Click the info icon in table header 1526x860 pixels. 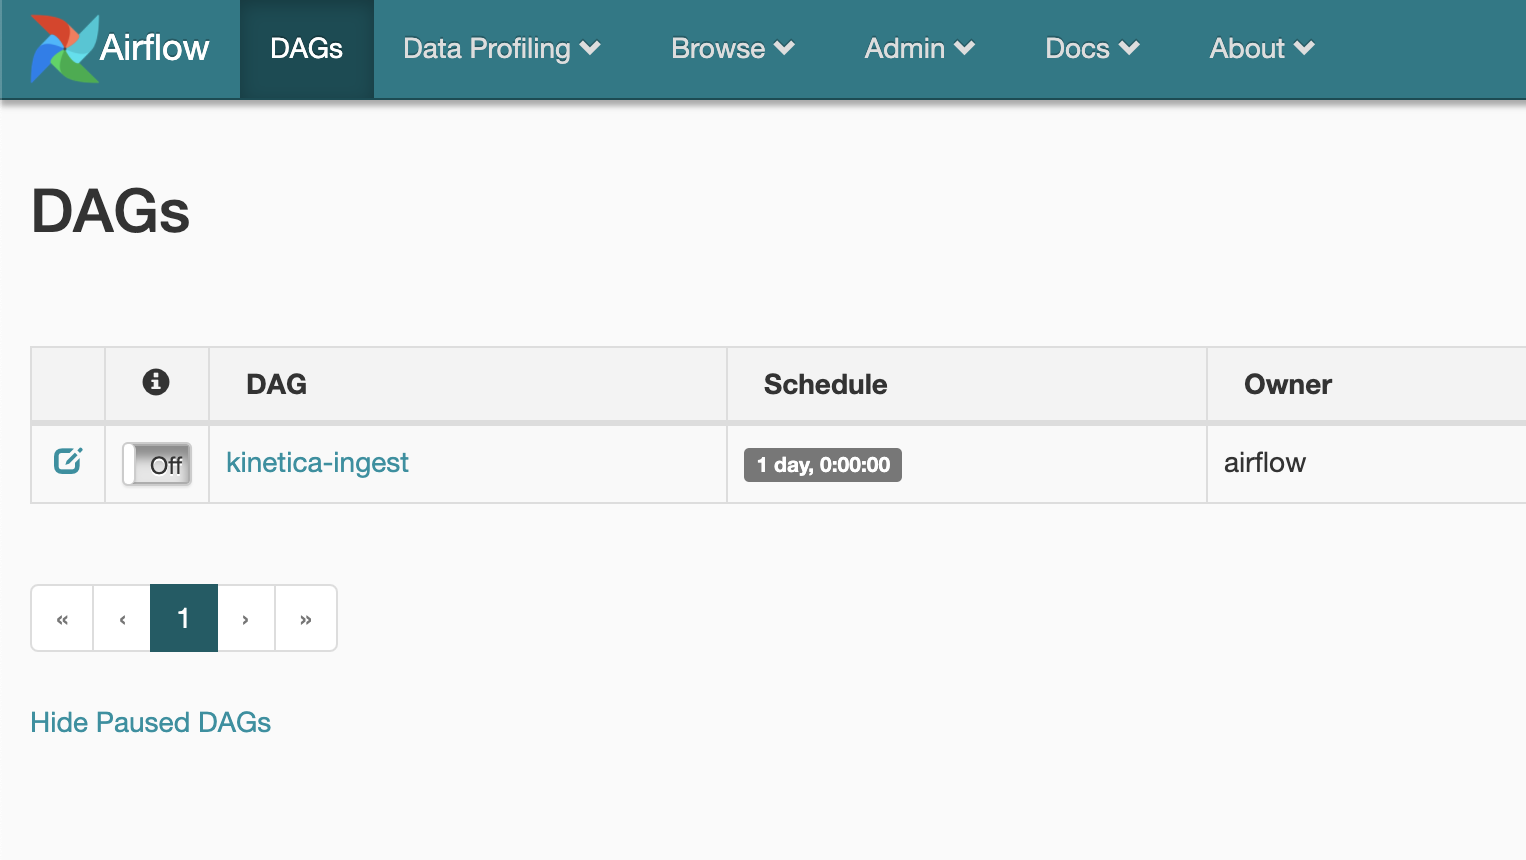(x=156, y=382)
